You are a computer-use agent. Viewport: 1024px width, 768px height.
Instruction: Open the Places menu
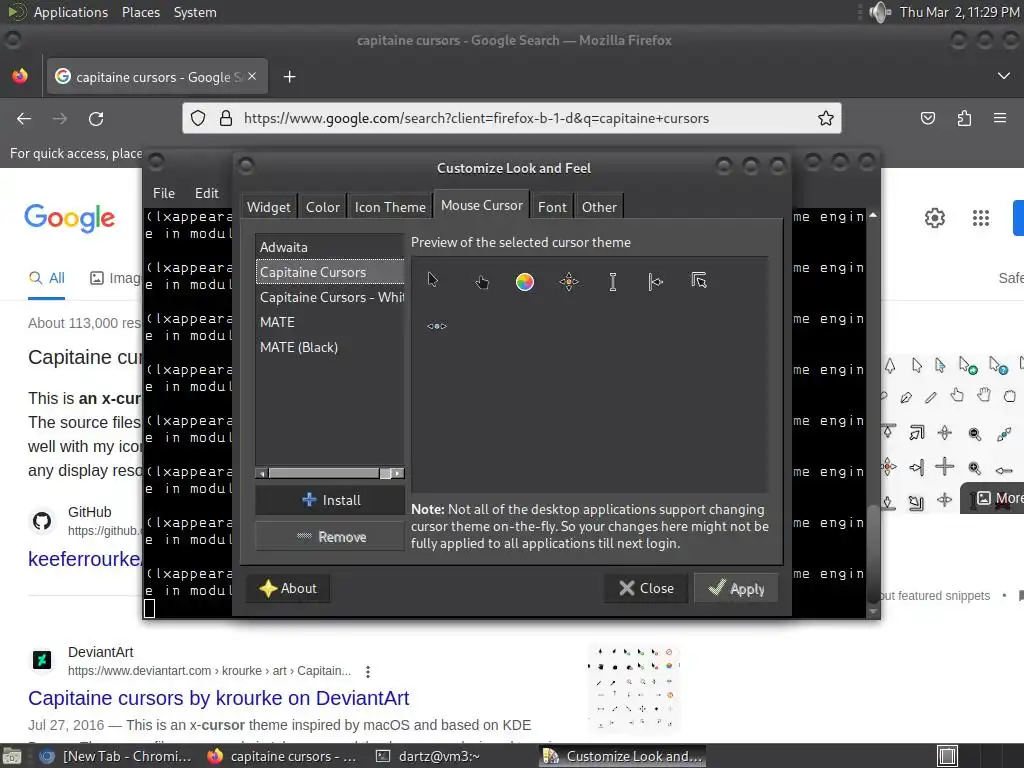[x=140, y=12]
